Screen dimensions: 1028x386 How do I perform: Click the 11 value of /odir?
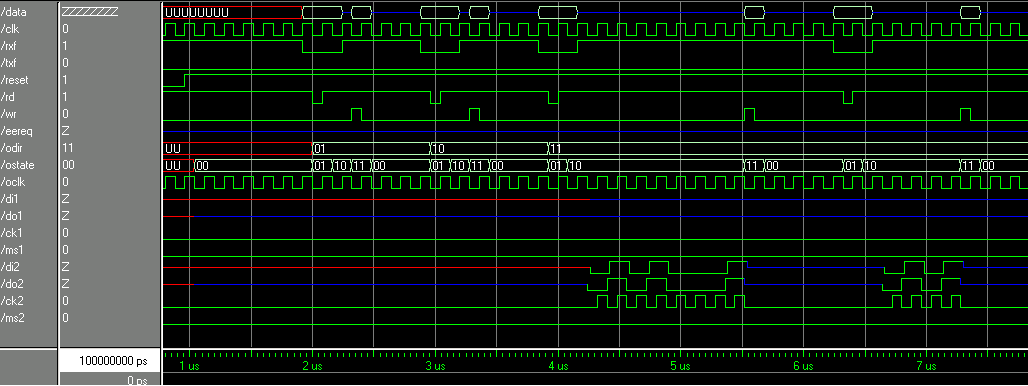[67, 148]
